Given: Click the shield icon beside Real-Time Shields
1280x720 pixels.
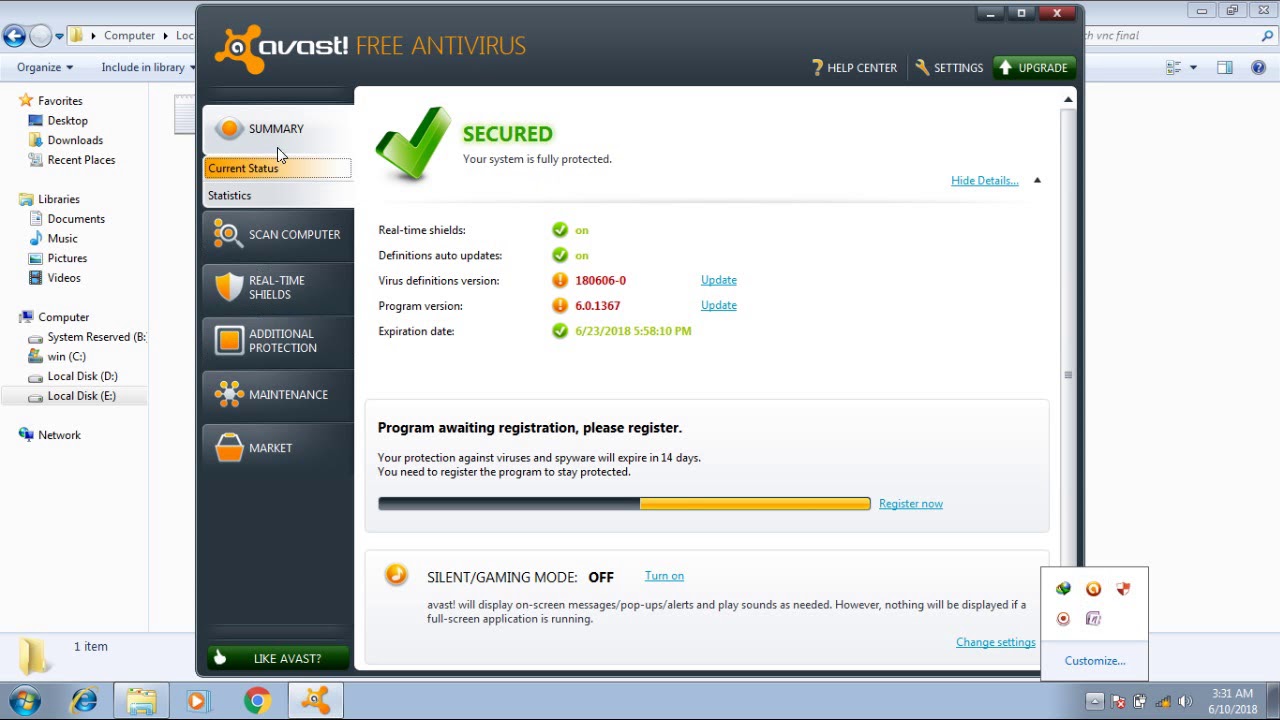Looking at the screenshot, I should tap(229, 287).
